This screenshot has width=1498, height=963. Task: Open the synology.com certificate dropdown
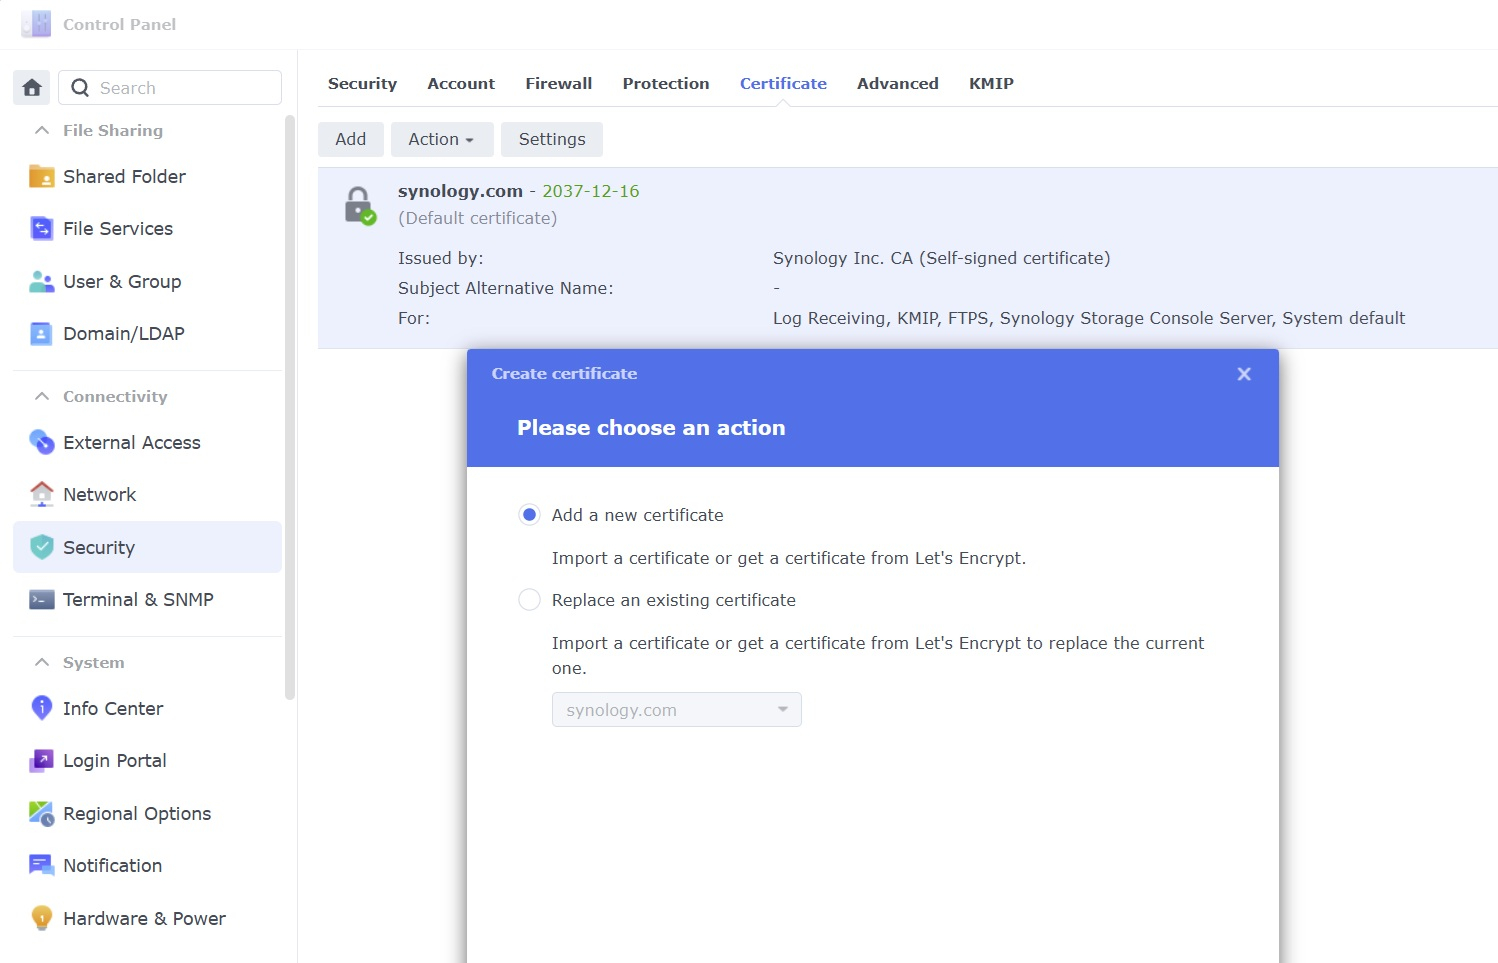(677, 710)
